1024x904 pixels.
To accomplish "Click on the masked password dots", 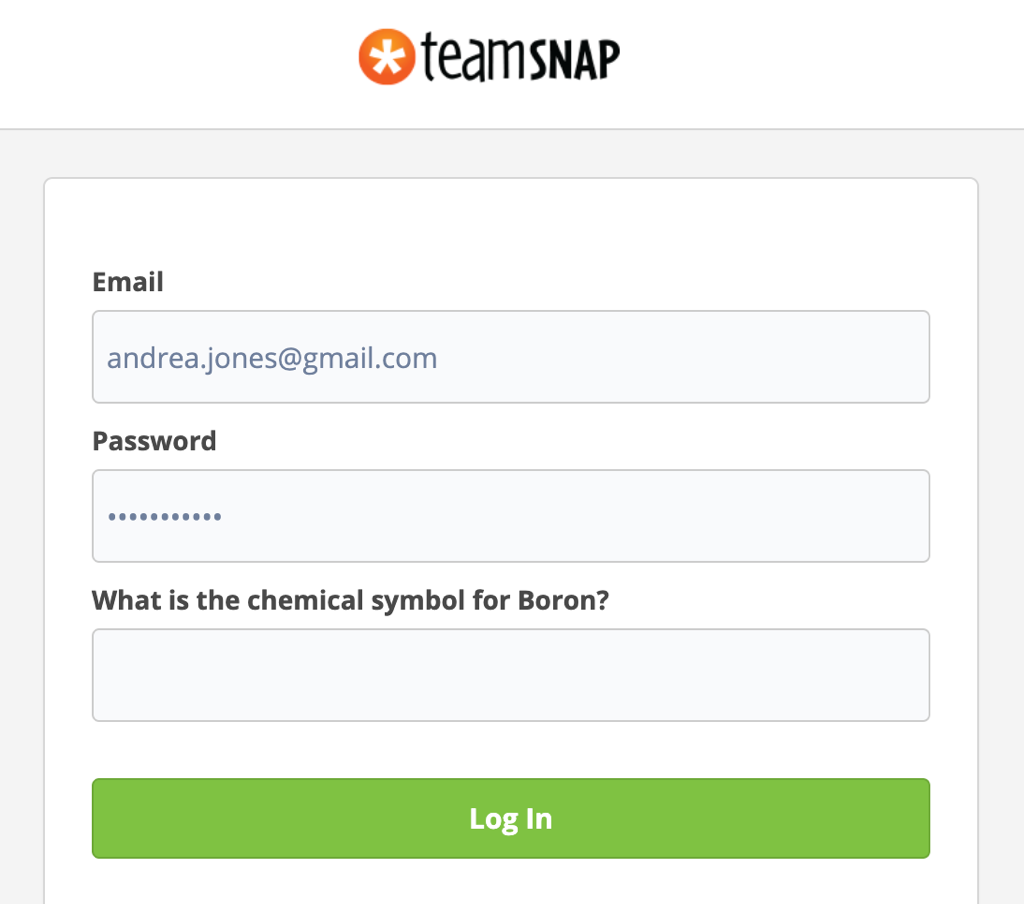I will [x=165, y=517].
